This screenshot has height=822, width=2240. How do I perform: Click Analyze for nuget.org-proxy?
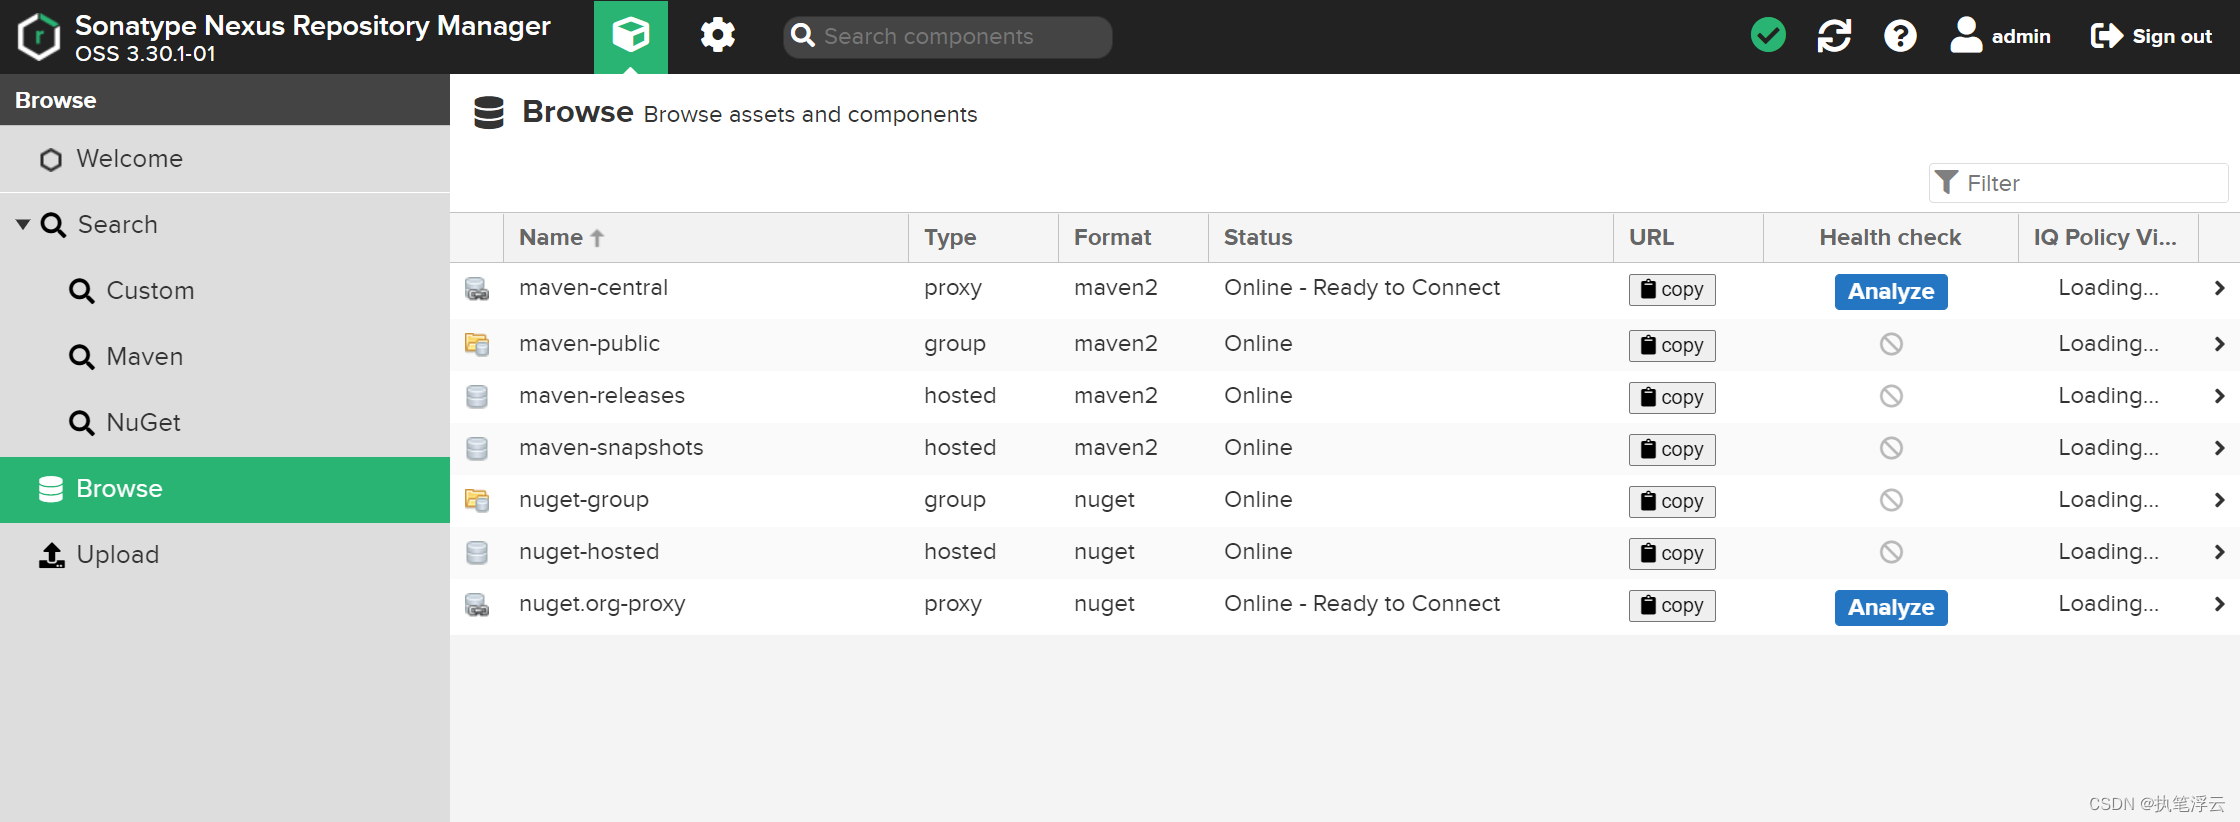click(x=1891, y=608)
